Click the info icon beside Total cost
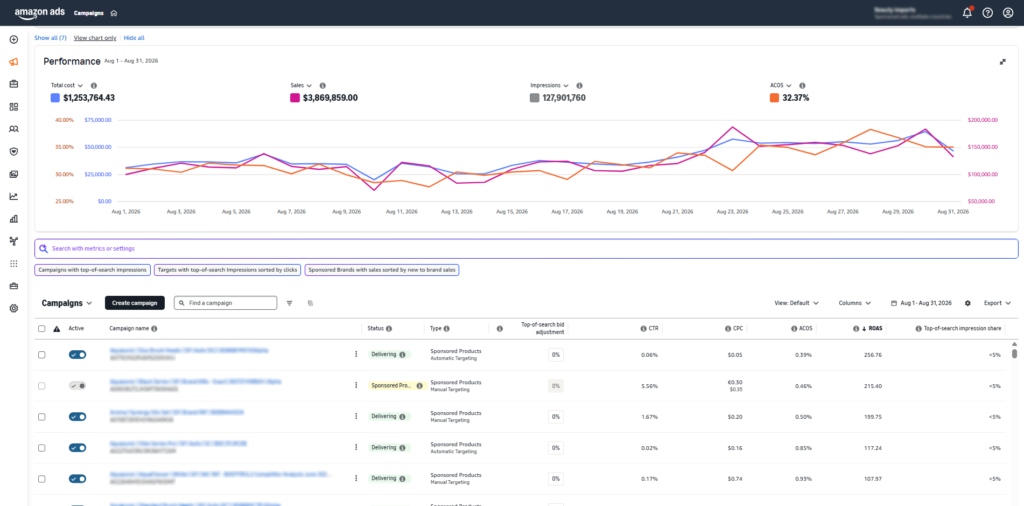The width and height of the screenshot is (1024, 506). coord(93,86)
